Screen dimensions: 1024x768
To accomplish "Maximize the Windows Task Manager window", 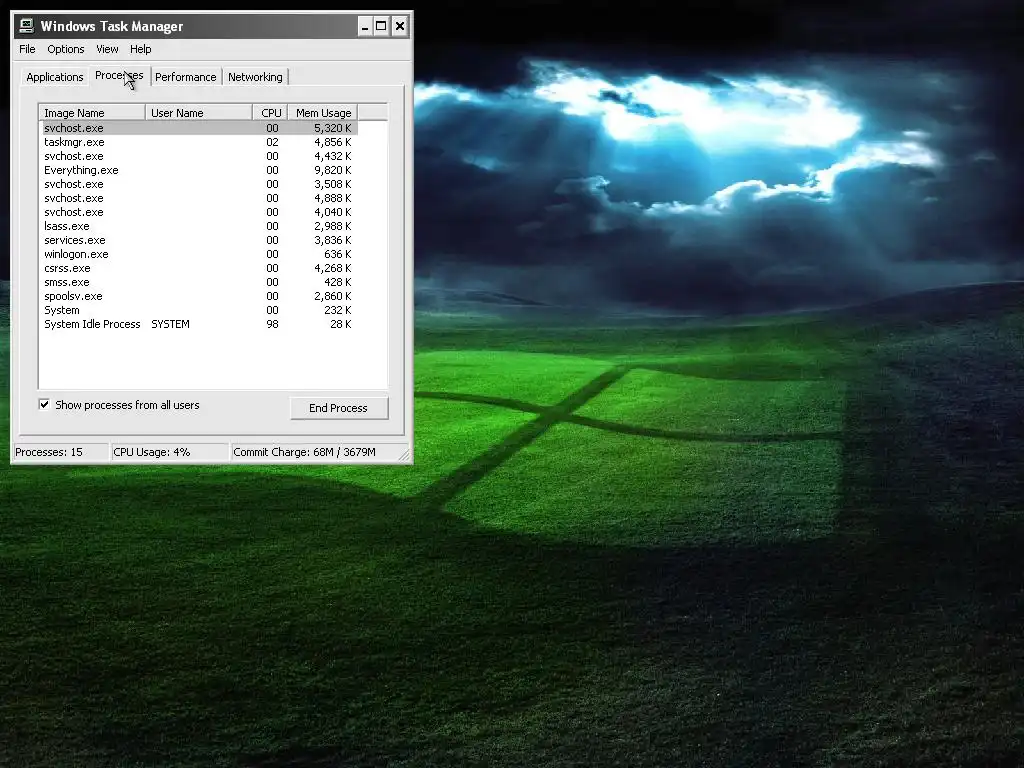I will [x=381, y=27].
